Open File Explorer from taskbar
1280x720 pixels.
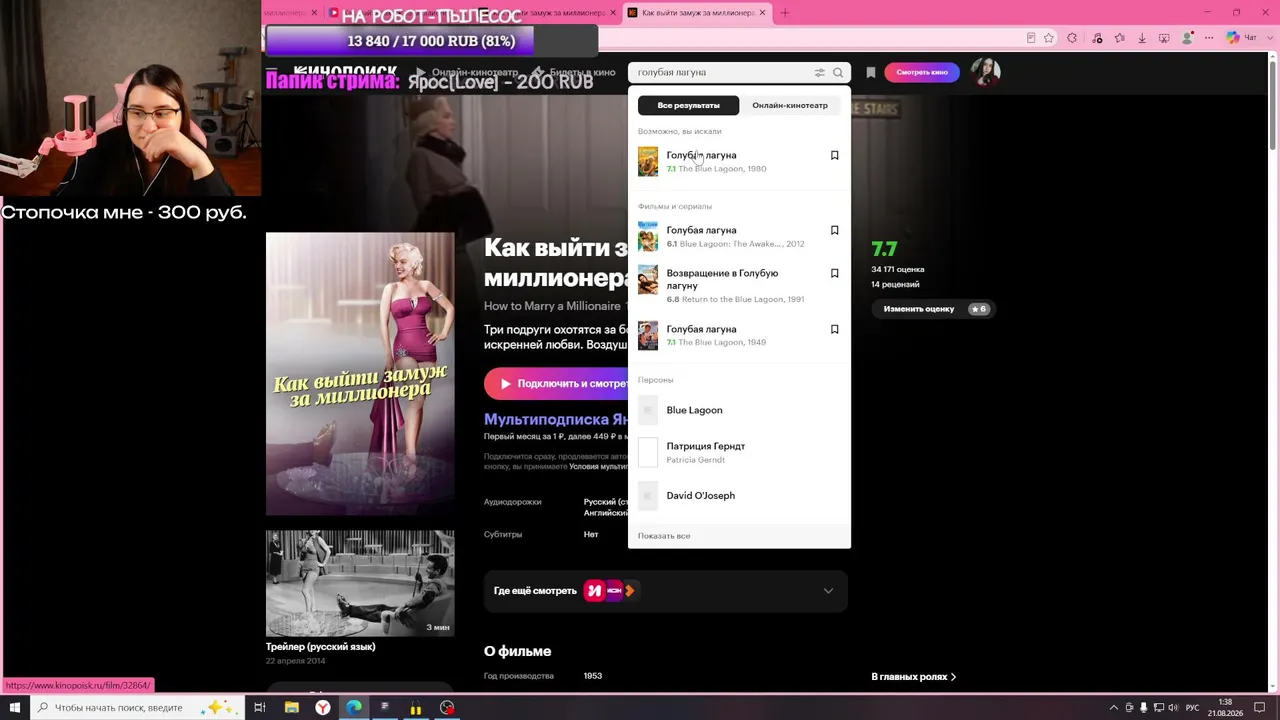coord(291,707)
